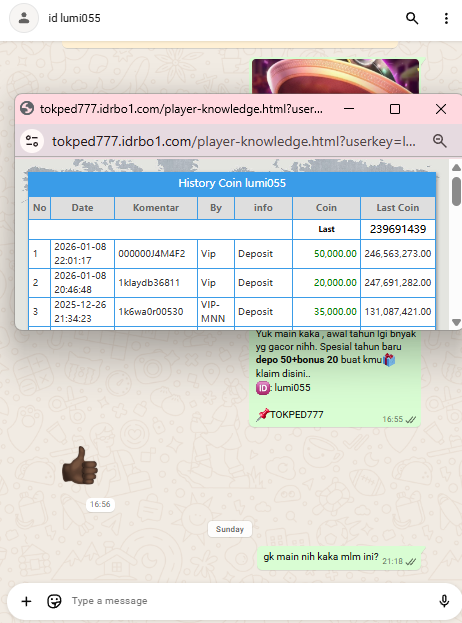Search within the WhatsApp chat
This screenshot has width=462, height=623.
point(412,18)
